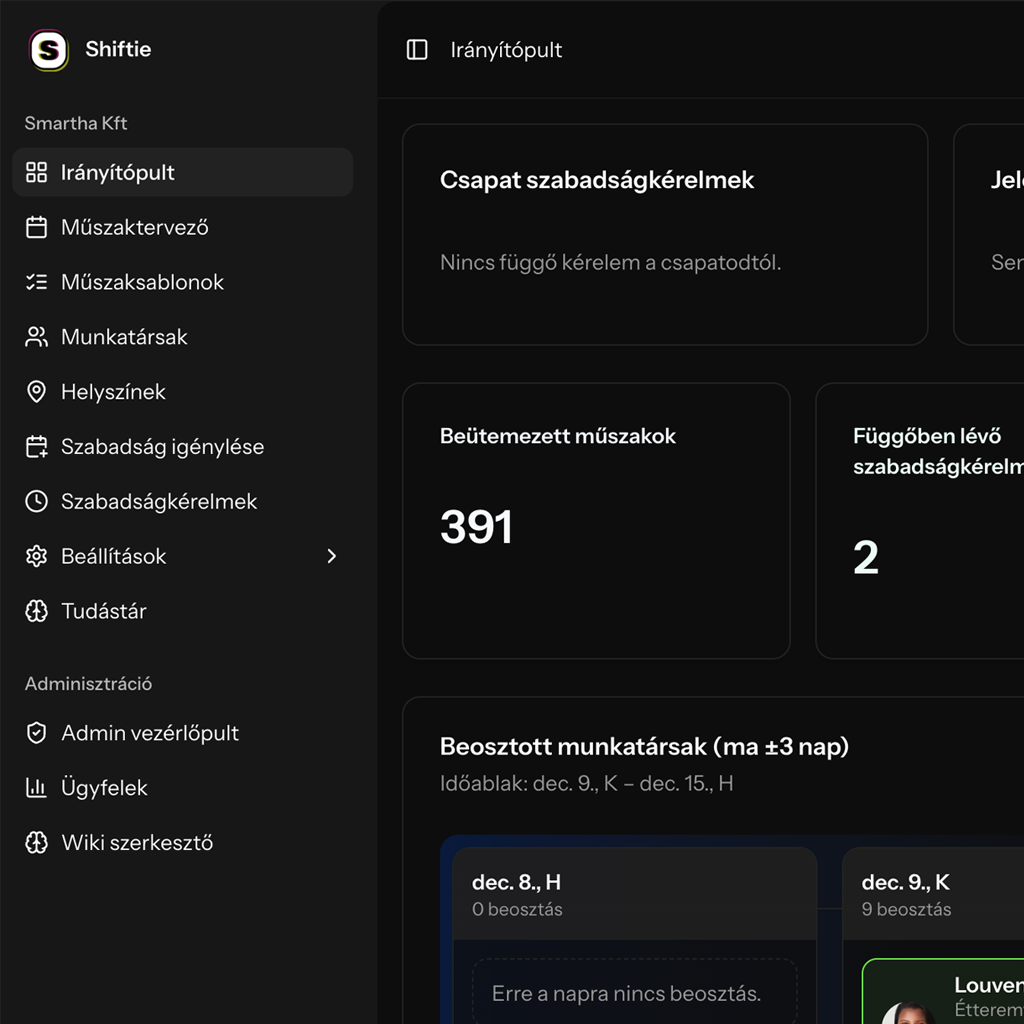
Task: Click the Admin vezérlőpult shield icon
Action: pyautogui.click(x=37, y=733)
